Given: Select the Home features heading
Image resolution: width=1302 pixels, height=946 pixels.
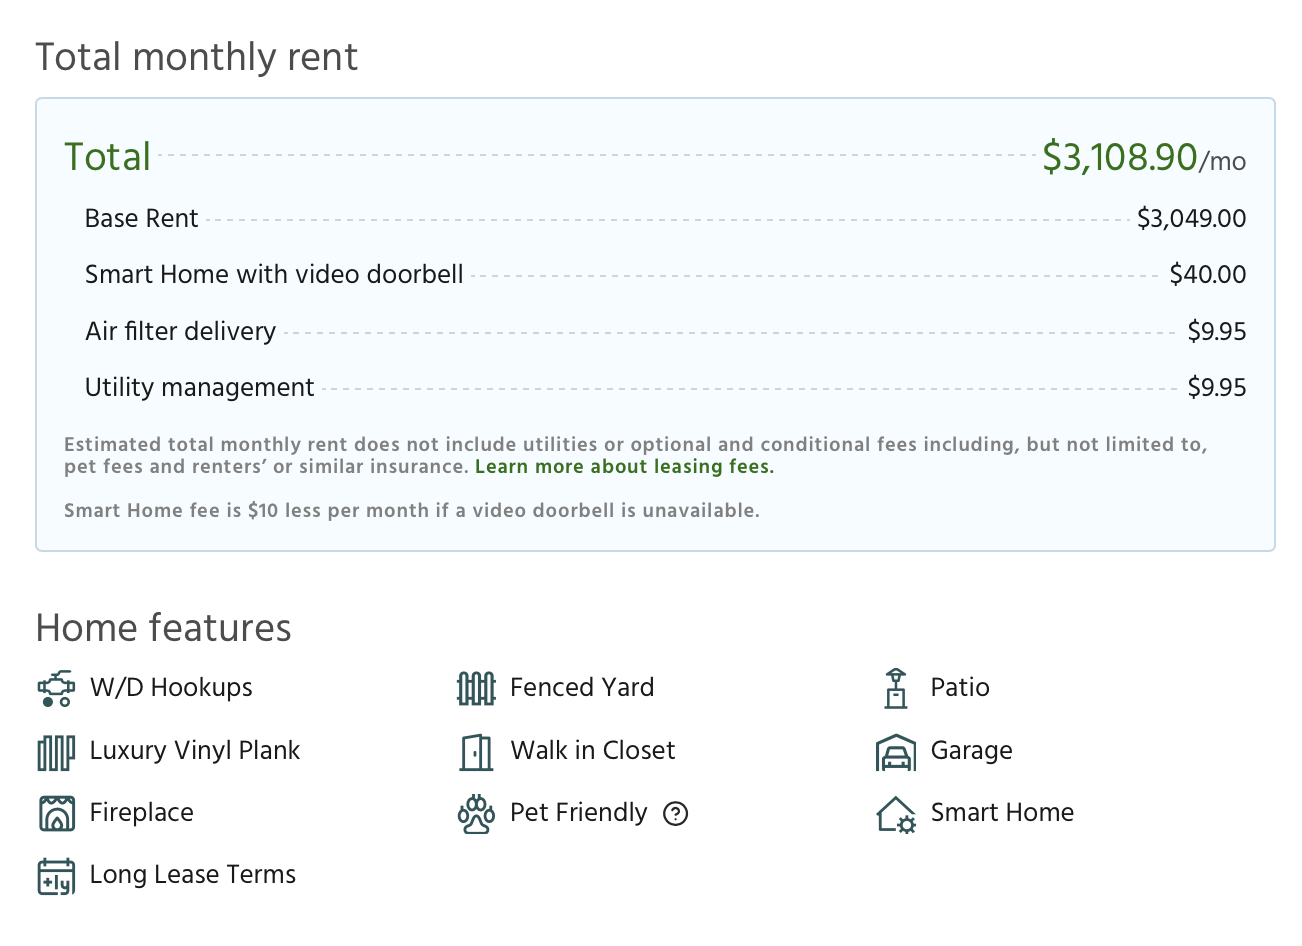Looking at the screenshot, I should [x=163, y=628].
